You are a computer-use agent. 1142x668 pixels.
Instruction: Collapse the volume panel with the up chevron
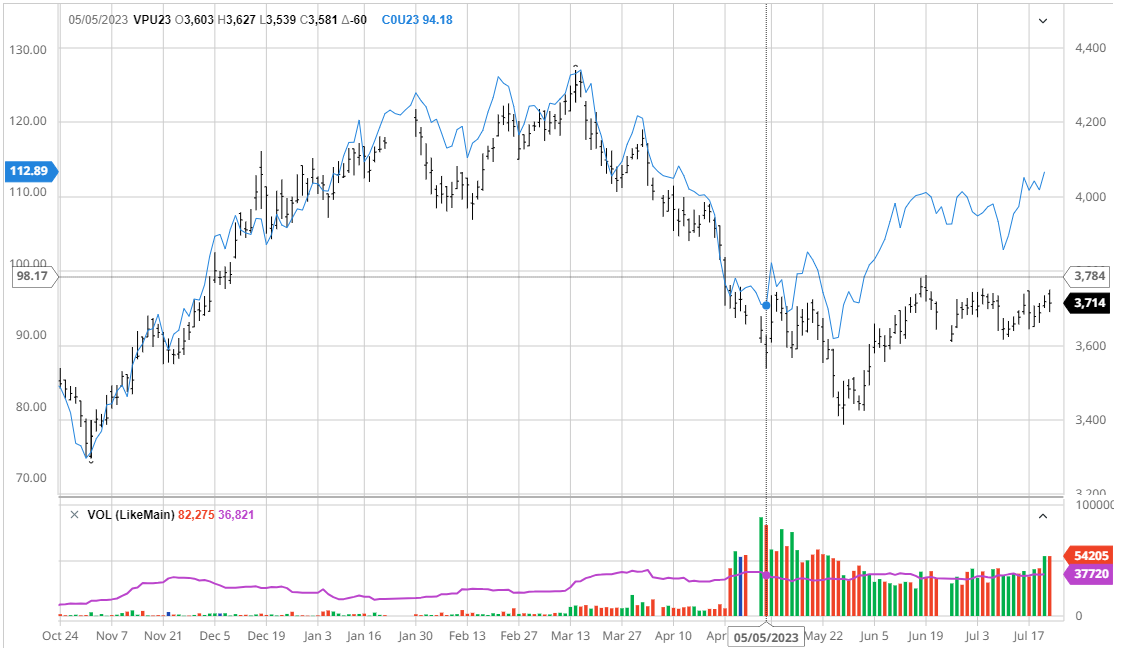(x=1042, y=516)
